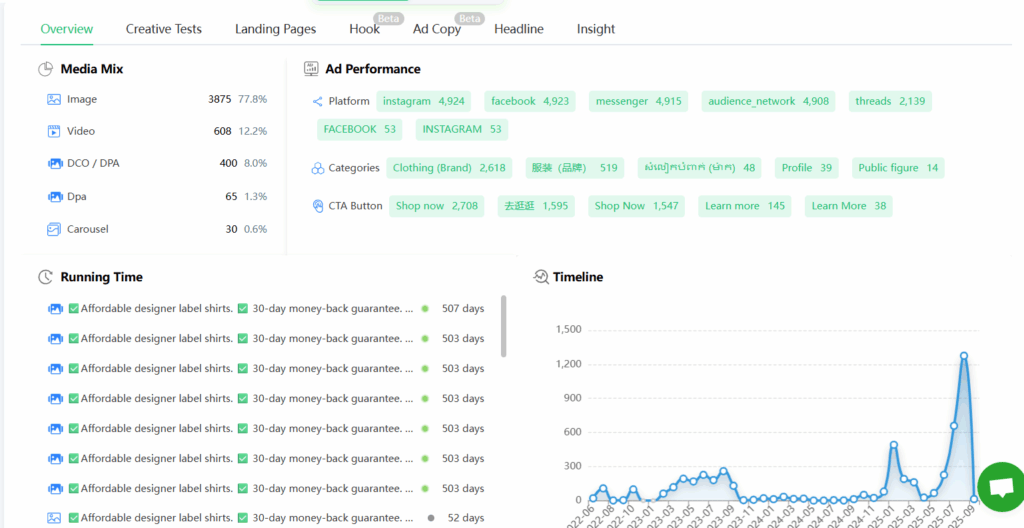Click the Shop Now 1,547 CTA tag
Viewport: 1024px width, 528px height.
point(637,206)
